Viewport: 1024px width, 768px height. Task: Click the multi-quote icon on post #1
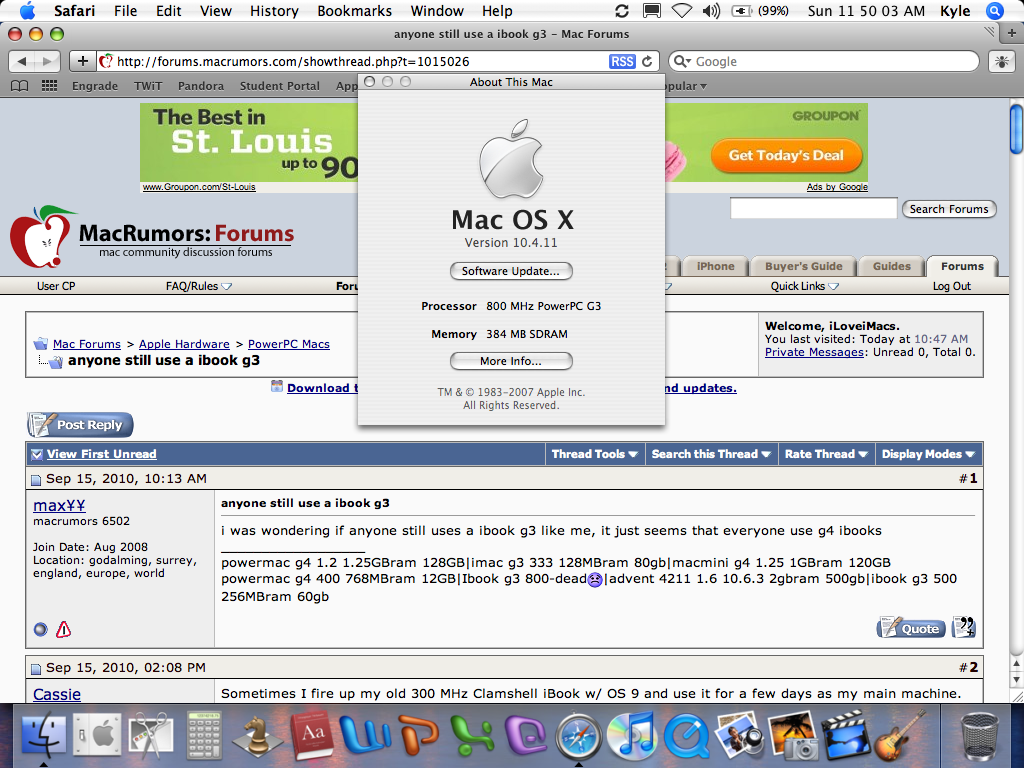point(964,627)
